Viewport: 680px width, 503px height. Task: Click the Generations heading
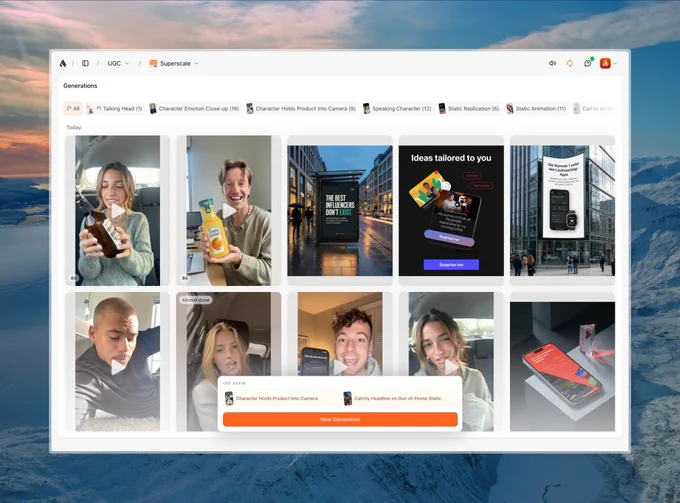click(x=80, y=86)
